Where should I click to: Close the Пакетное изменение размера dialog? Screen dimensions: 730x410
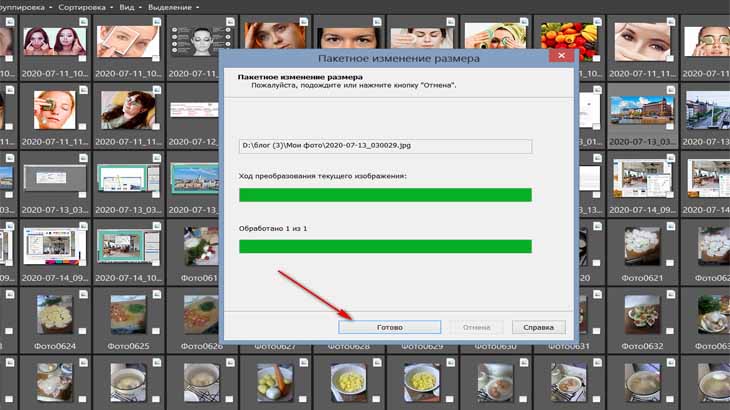point(561,55)
